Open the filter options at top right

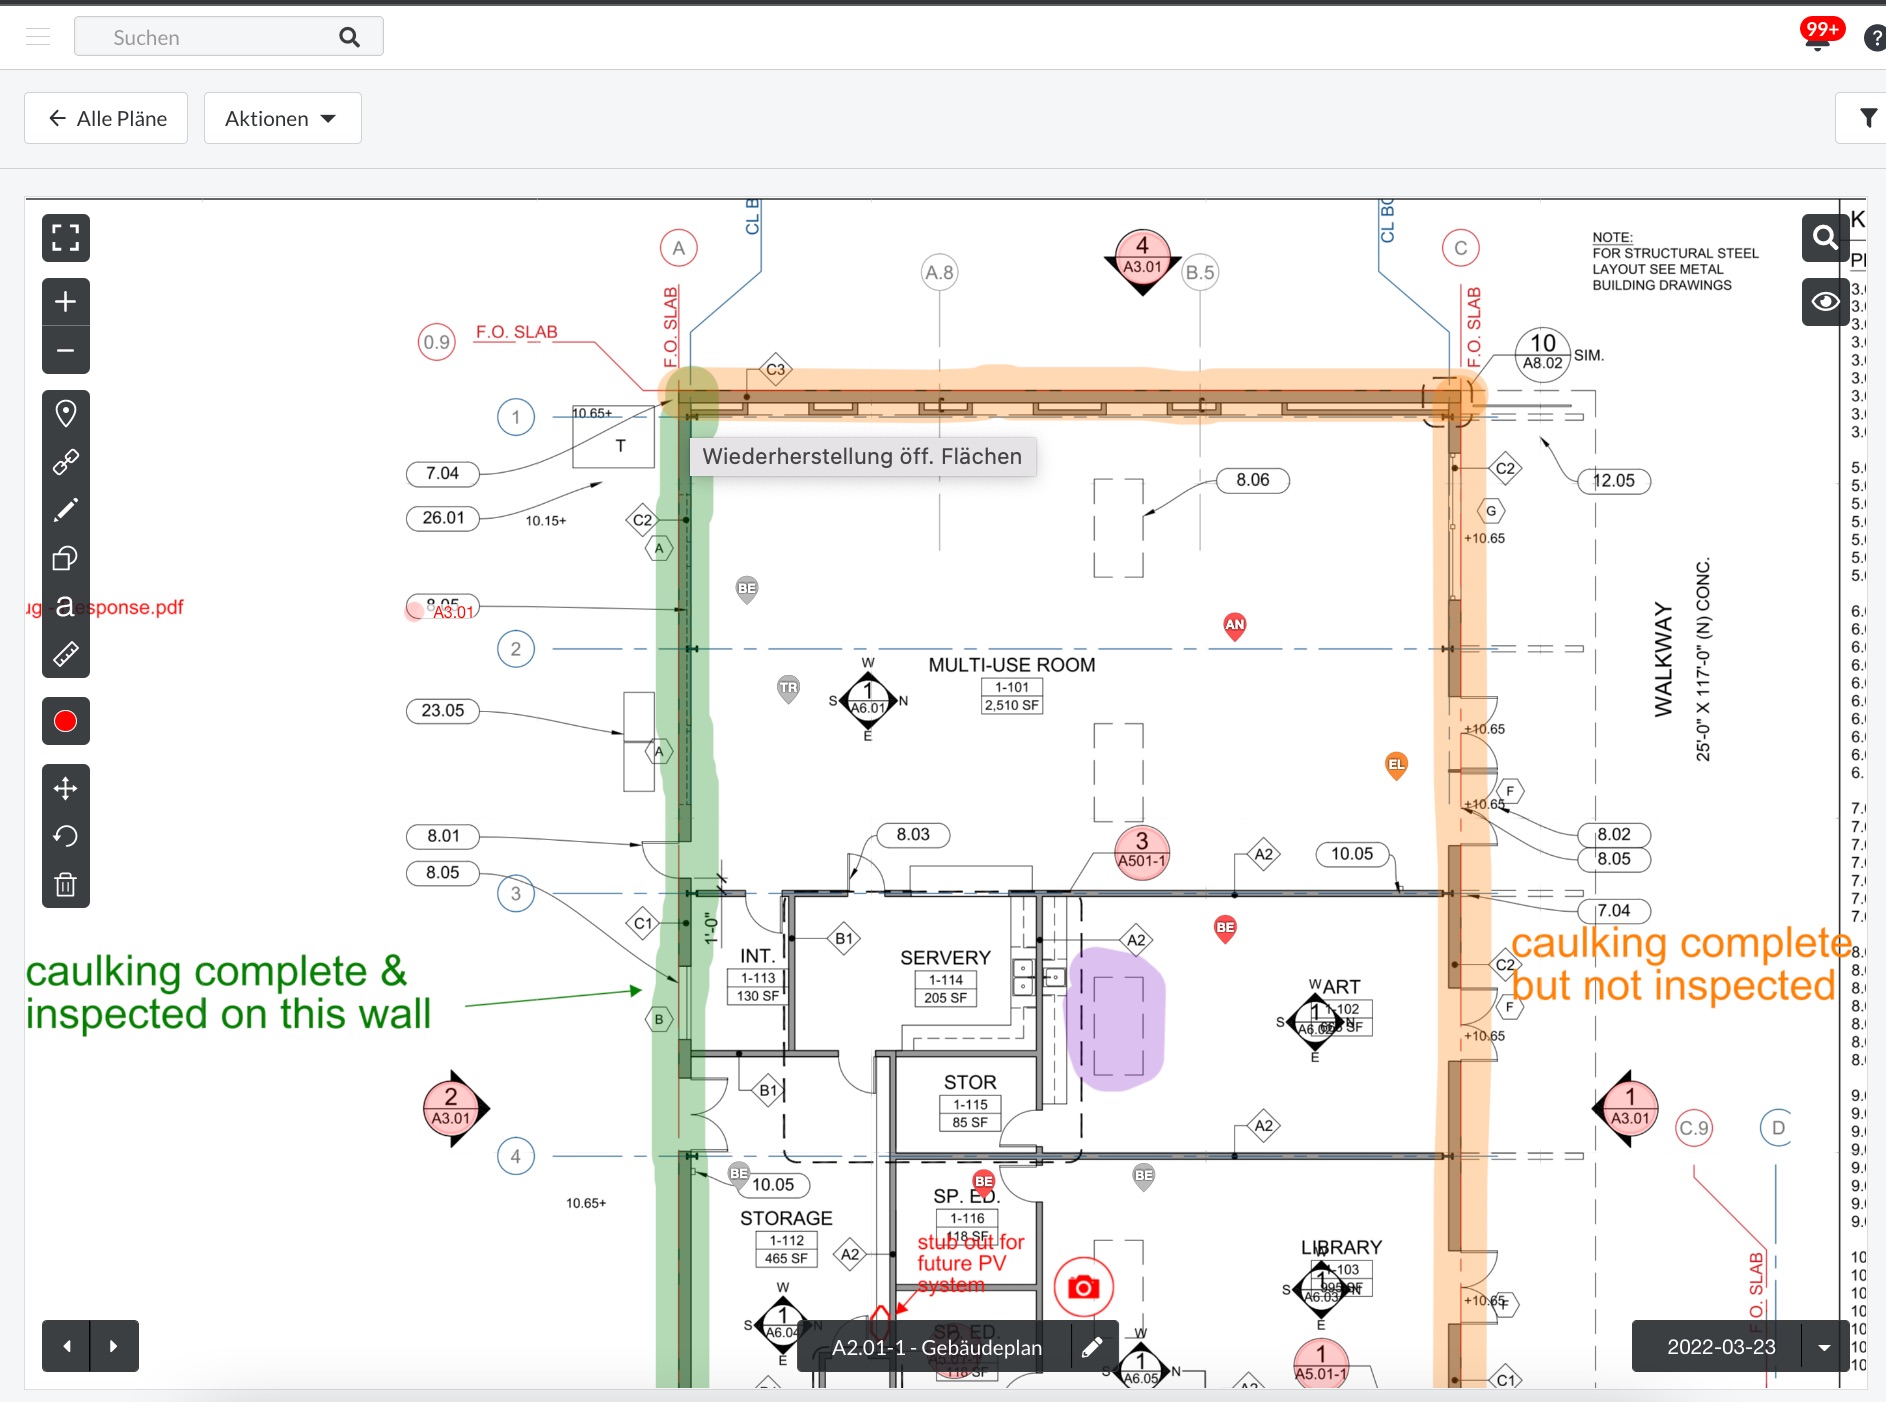(x=1867, y=118)
